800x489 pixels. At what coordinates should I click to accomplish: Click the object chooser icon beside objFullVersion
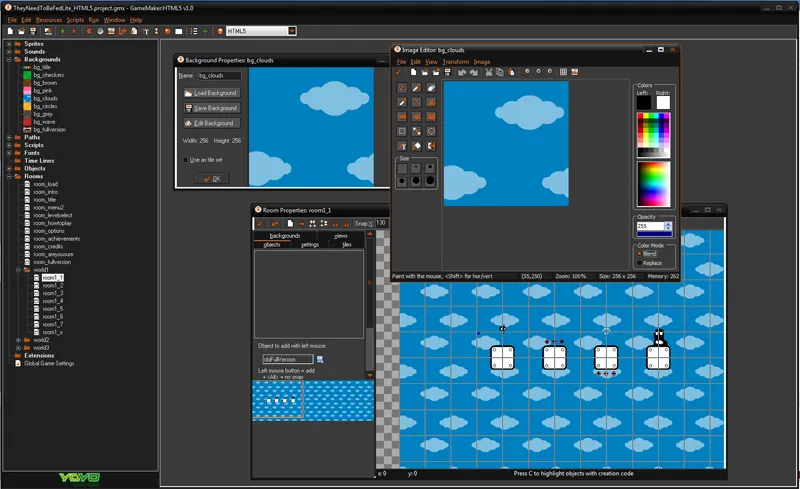coord(320,359)
